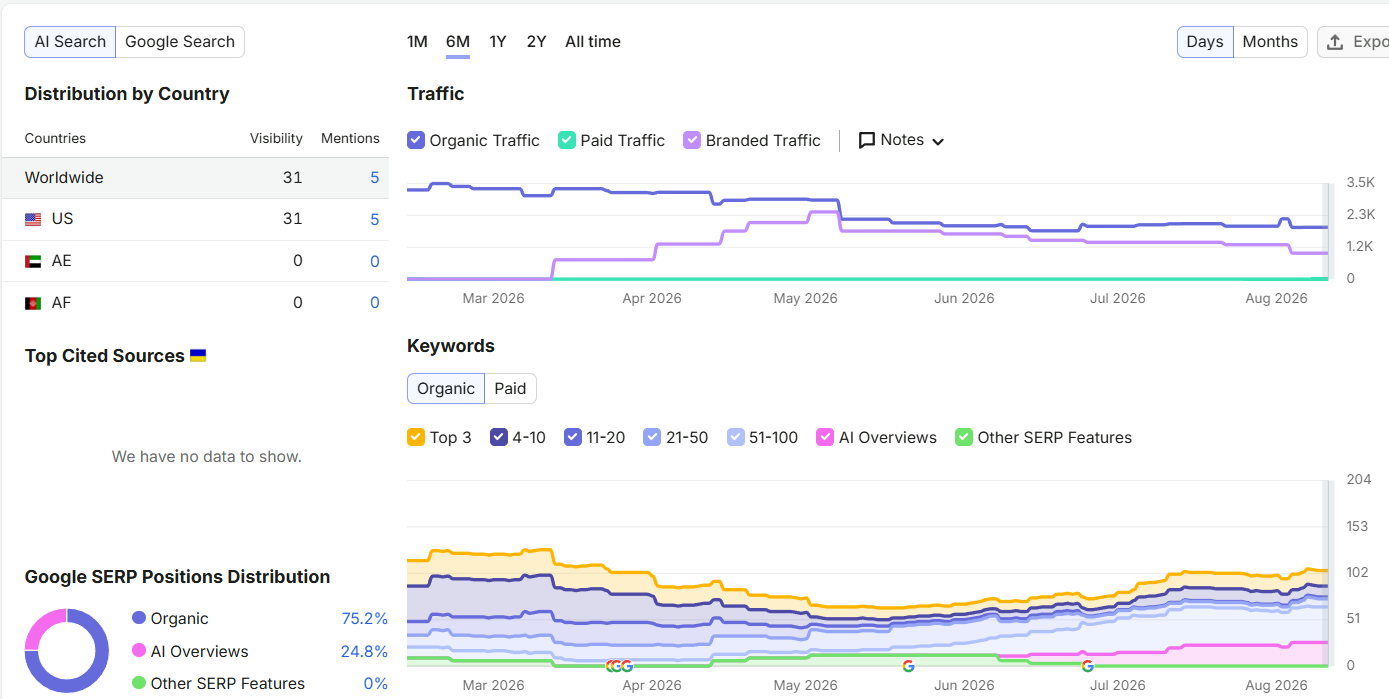This screenshot has width=1389, height=699.
Task: Switch to the Google Search tab
Action: (180, 42)
